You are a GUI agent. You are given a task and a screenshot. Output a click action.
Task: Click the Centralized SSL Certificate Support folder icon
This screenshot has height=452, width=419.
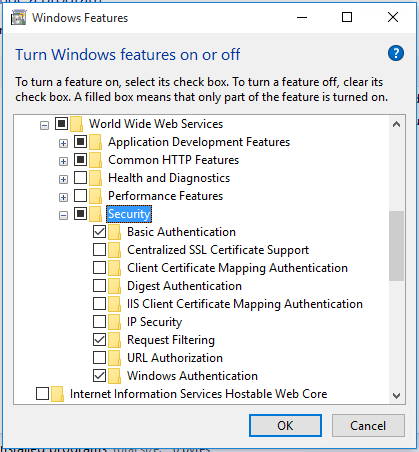pos(115,250)
